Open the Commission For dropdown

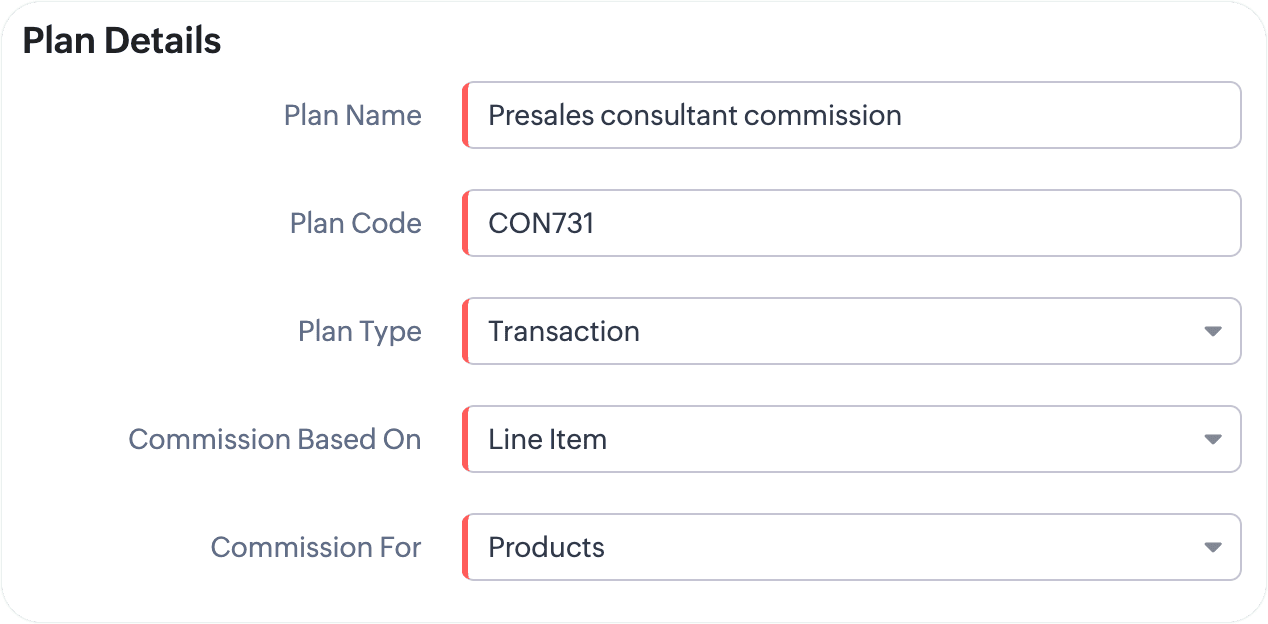[x=852, y=547]
